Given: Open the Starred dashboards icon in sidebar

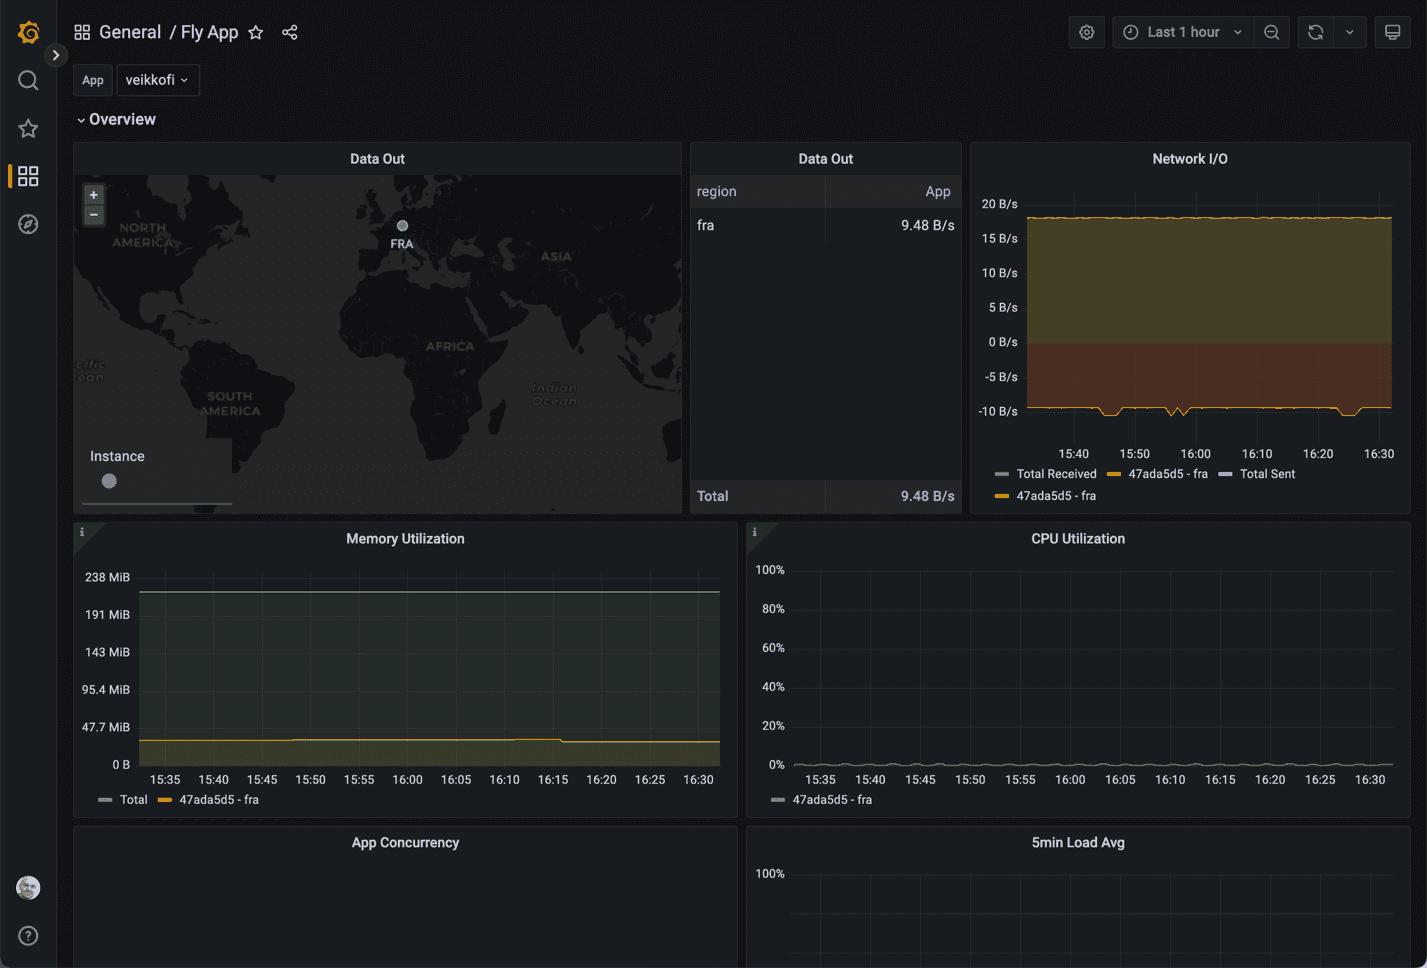Looking at the screenshot, I should (x=28, y=128).
